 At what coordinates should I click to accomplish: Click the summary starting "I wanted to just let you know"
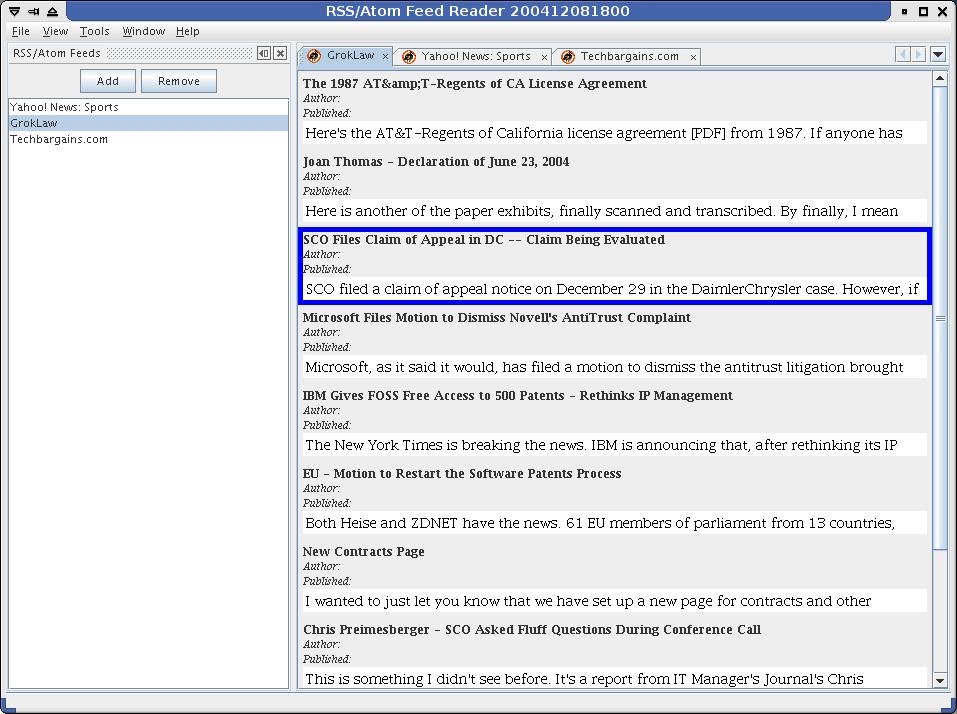[x=615, y=602]
